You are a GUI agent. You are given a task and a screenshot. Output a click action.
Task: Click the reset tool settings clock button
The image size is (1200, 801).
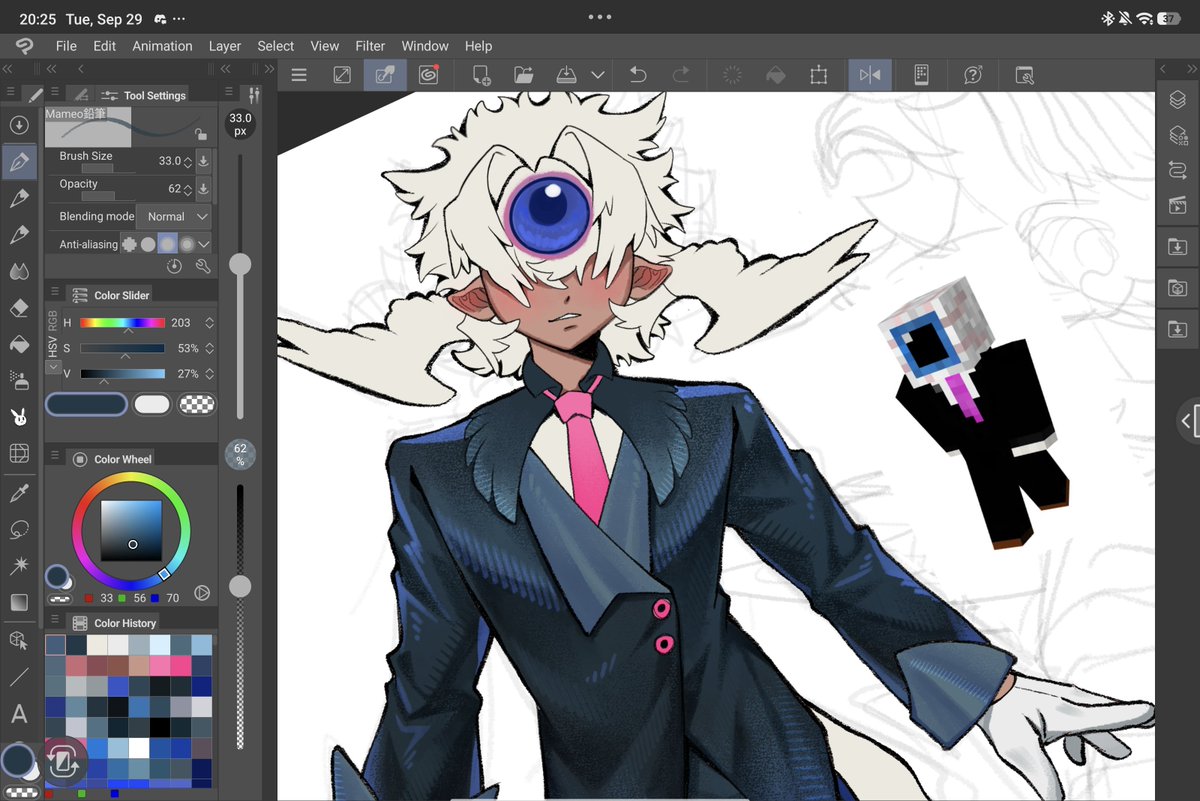pyautogui.click(x=176, y=266)
